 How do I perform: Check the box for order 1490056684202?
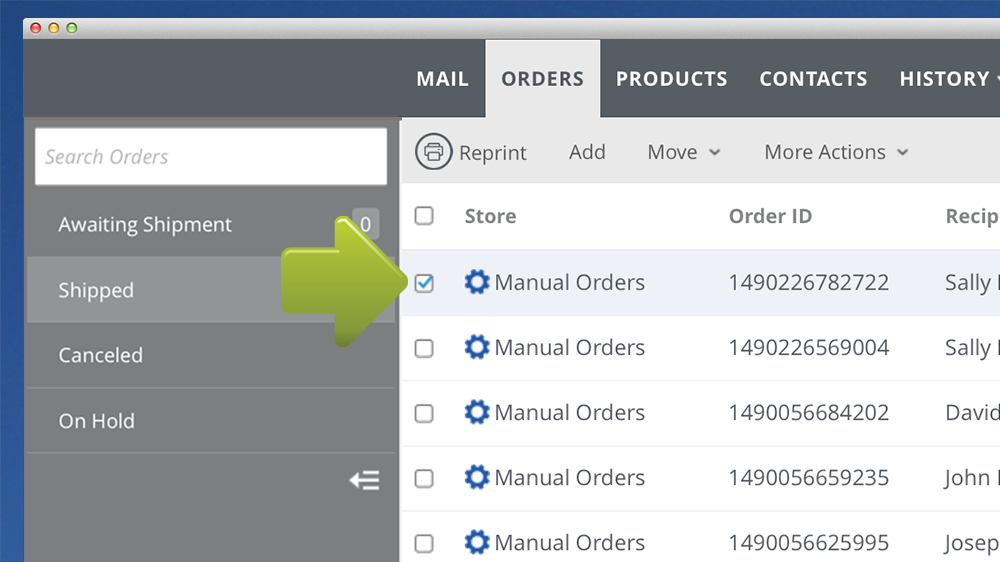424,413
